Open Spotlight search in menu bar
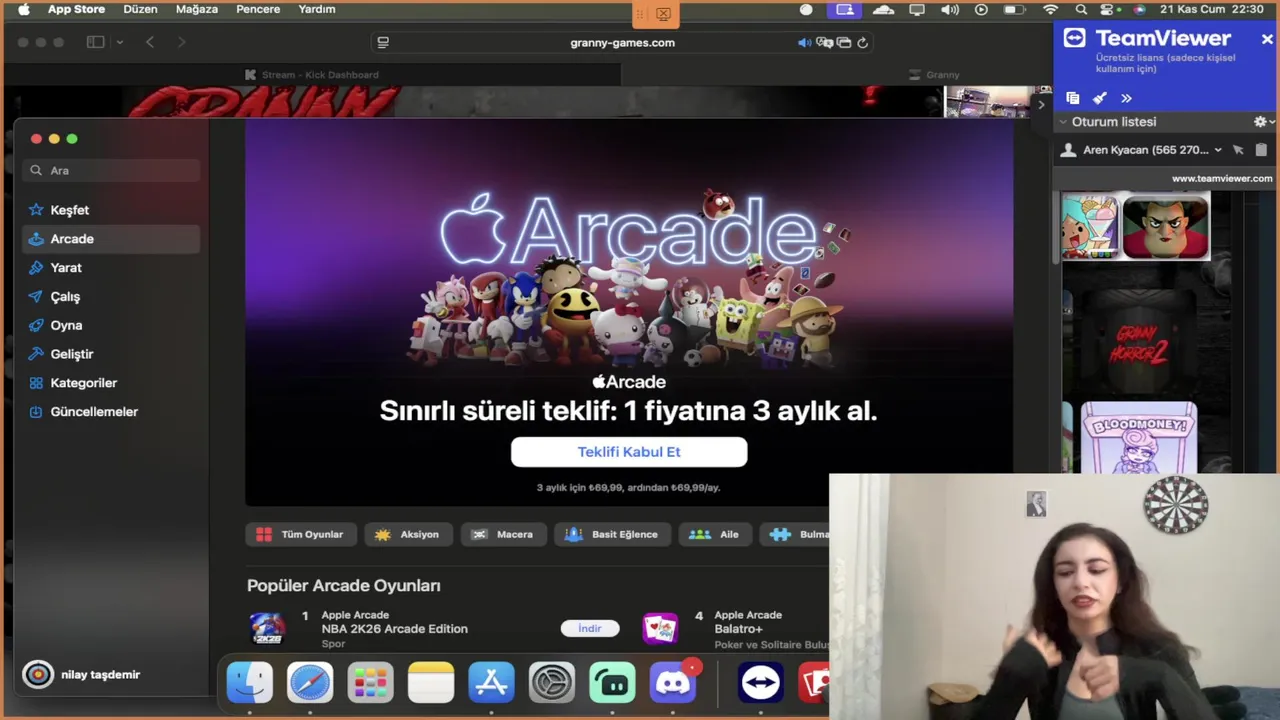 click(1081, 9)
